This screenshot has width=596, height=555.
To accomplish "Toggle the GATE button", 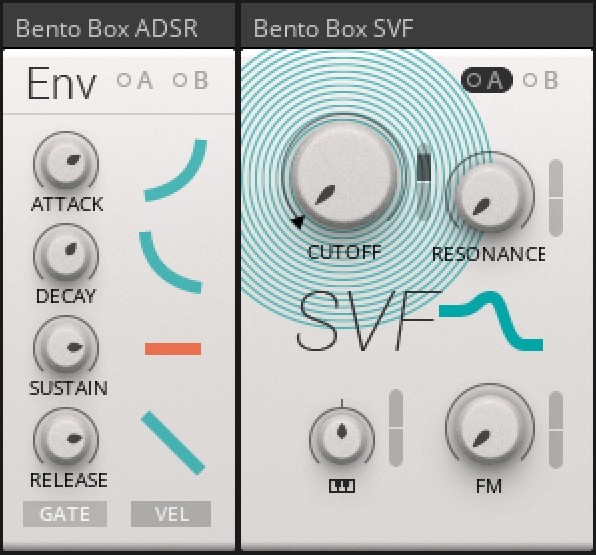I will [65, 514].
